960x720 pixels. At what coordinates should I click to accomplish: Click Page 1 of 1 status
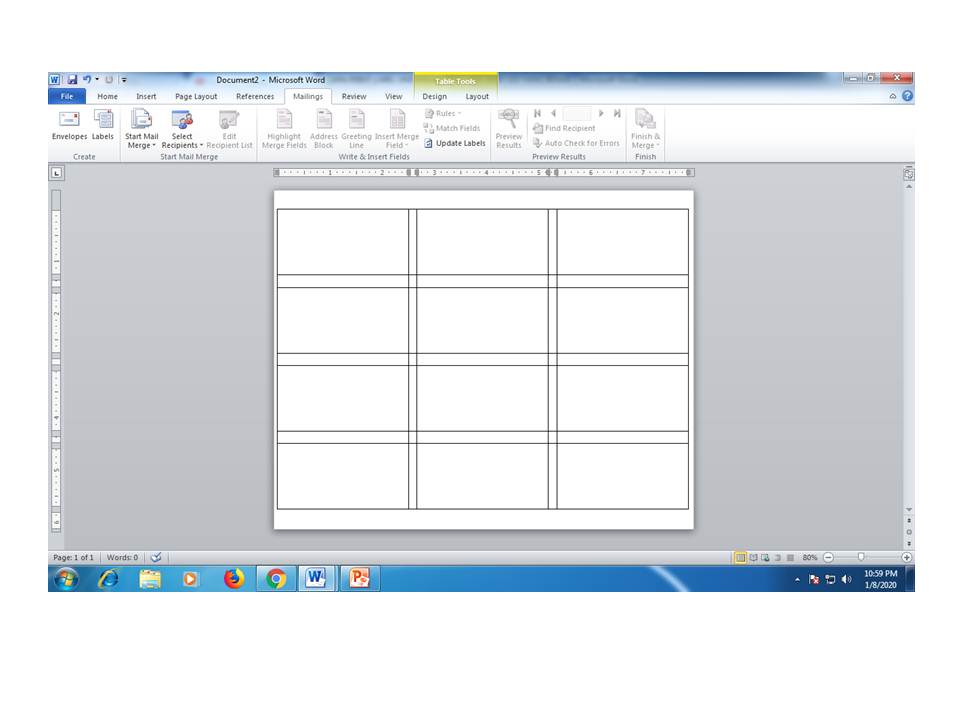(73, 557)
